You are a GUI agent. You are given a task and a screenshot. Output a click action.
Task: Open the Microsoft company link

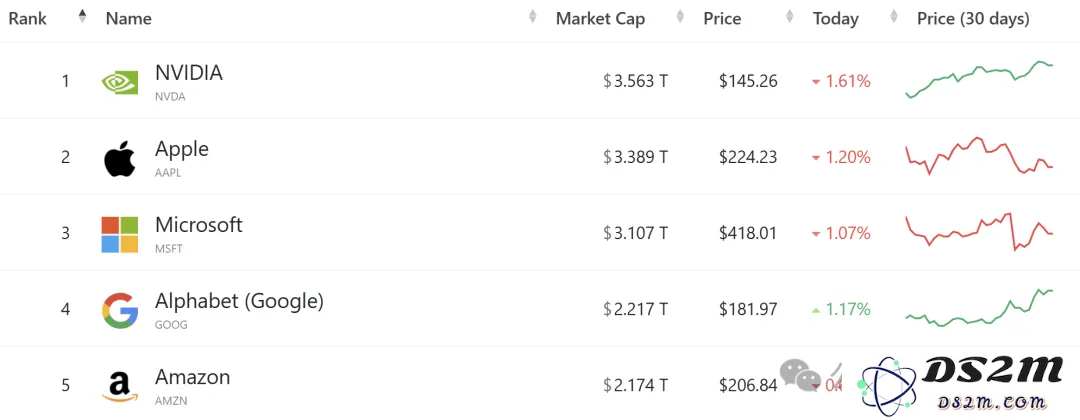tap(198, 224)
